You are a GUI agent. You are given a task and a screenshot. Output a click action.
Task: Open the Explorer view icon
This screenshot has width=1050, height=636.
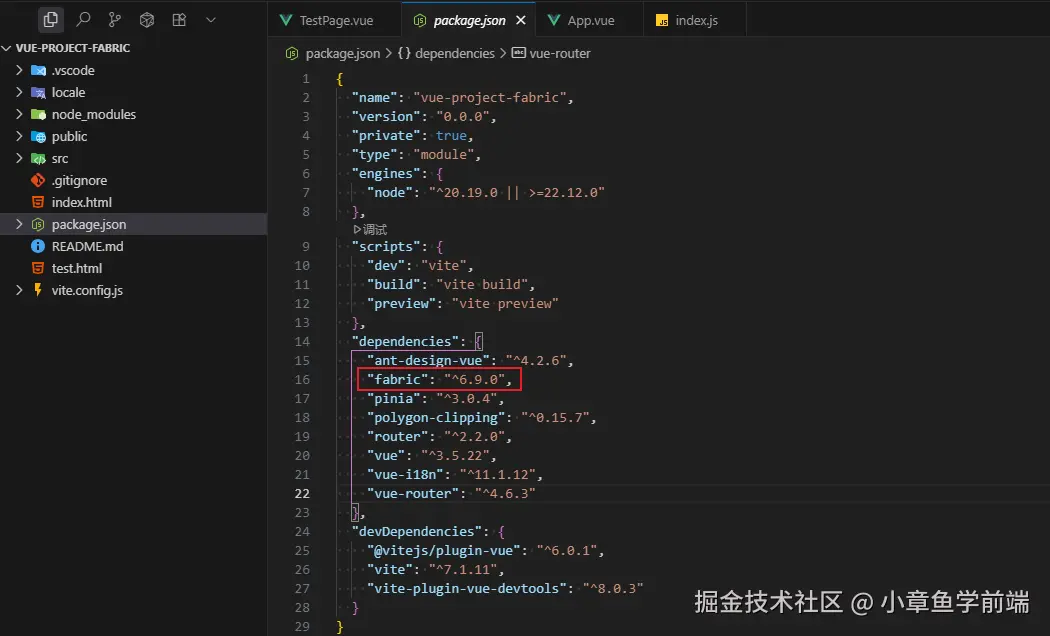[x=50, y=20]
